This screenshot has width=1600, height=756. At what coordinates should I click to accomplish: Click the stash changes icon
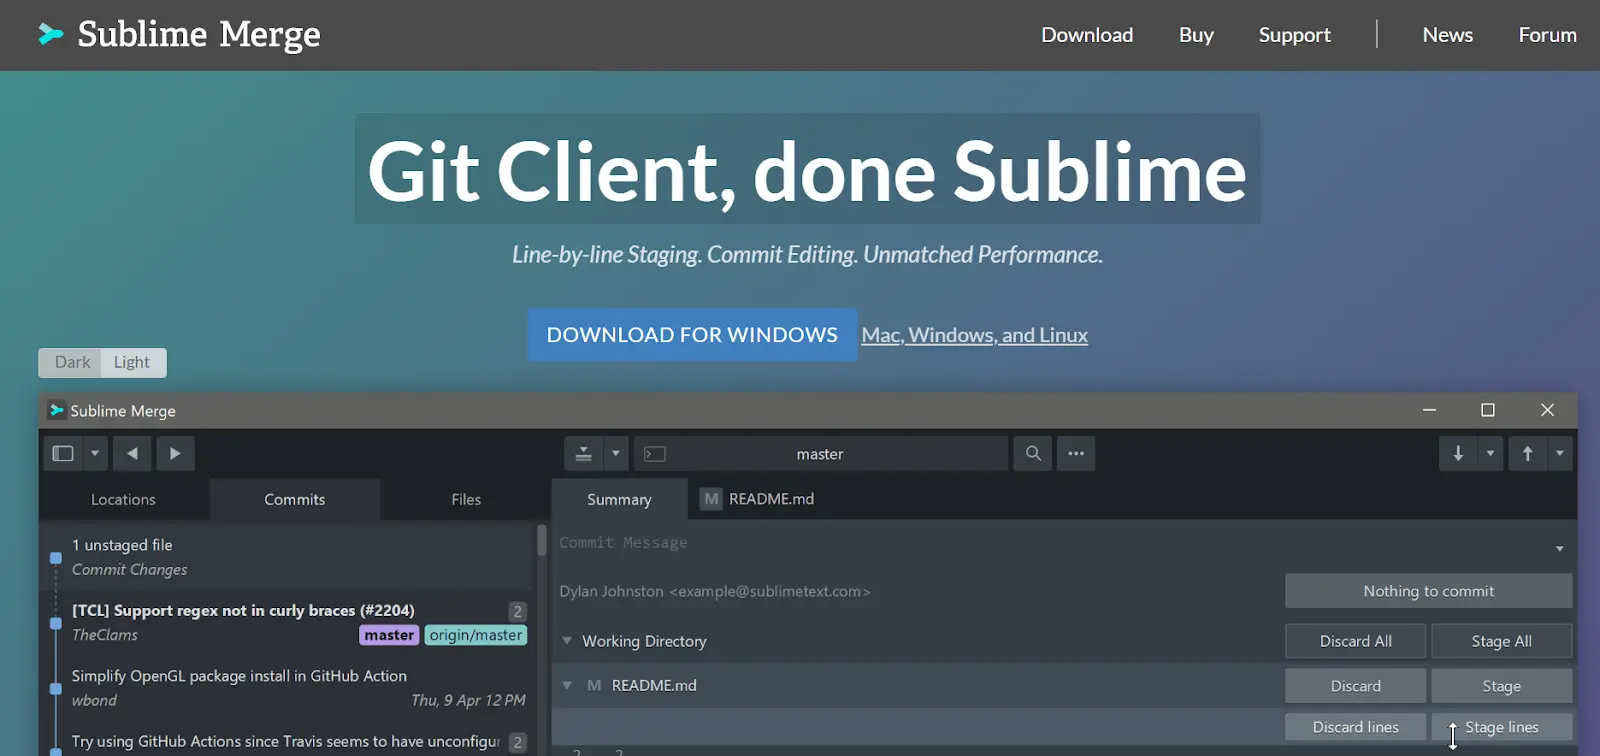tap(583, 453)
